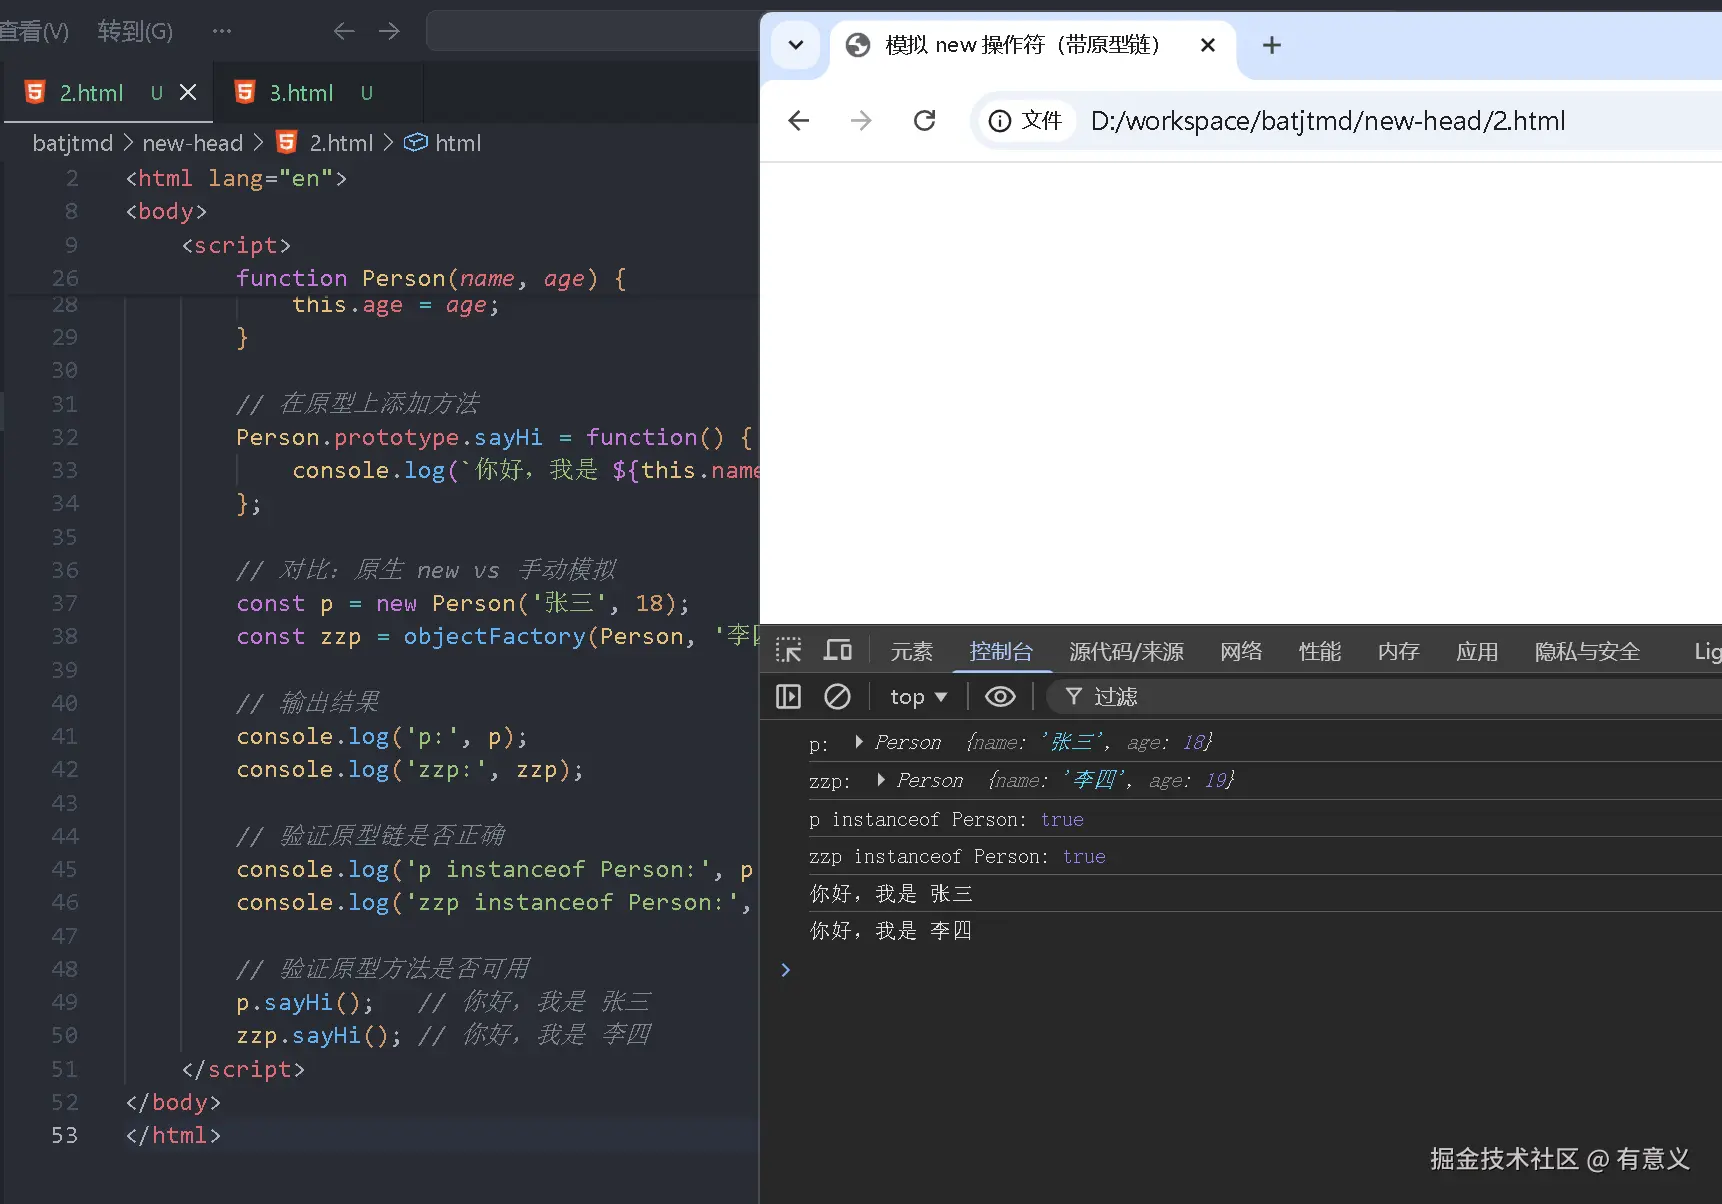
Task: Click the console input prompt arrow
Action: (x=786, y=970)
